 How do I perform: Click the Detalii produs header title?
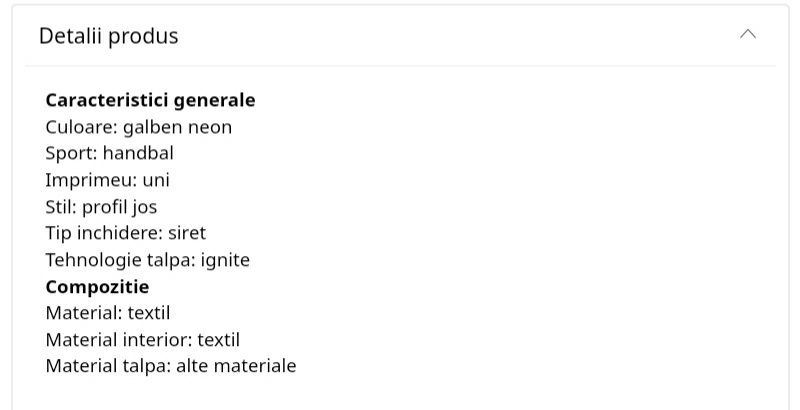click(x=108, y=36)
